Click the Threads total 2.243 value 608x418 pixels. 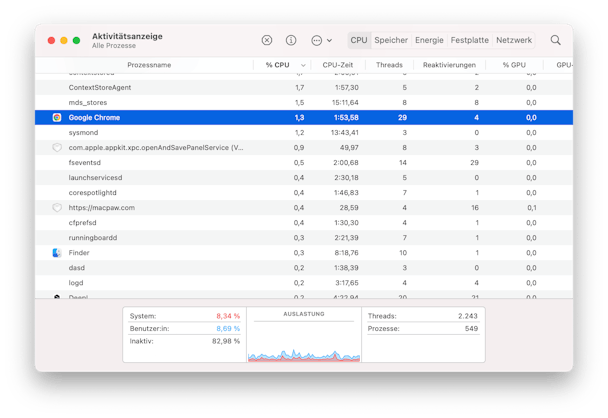(468, 316)
